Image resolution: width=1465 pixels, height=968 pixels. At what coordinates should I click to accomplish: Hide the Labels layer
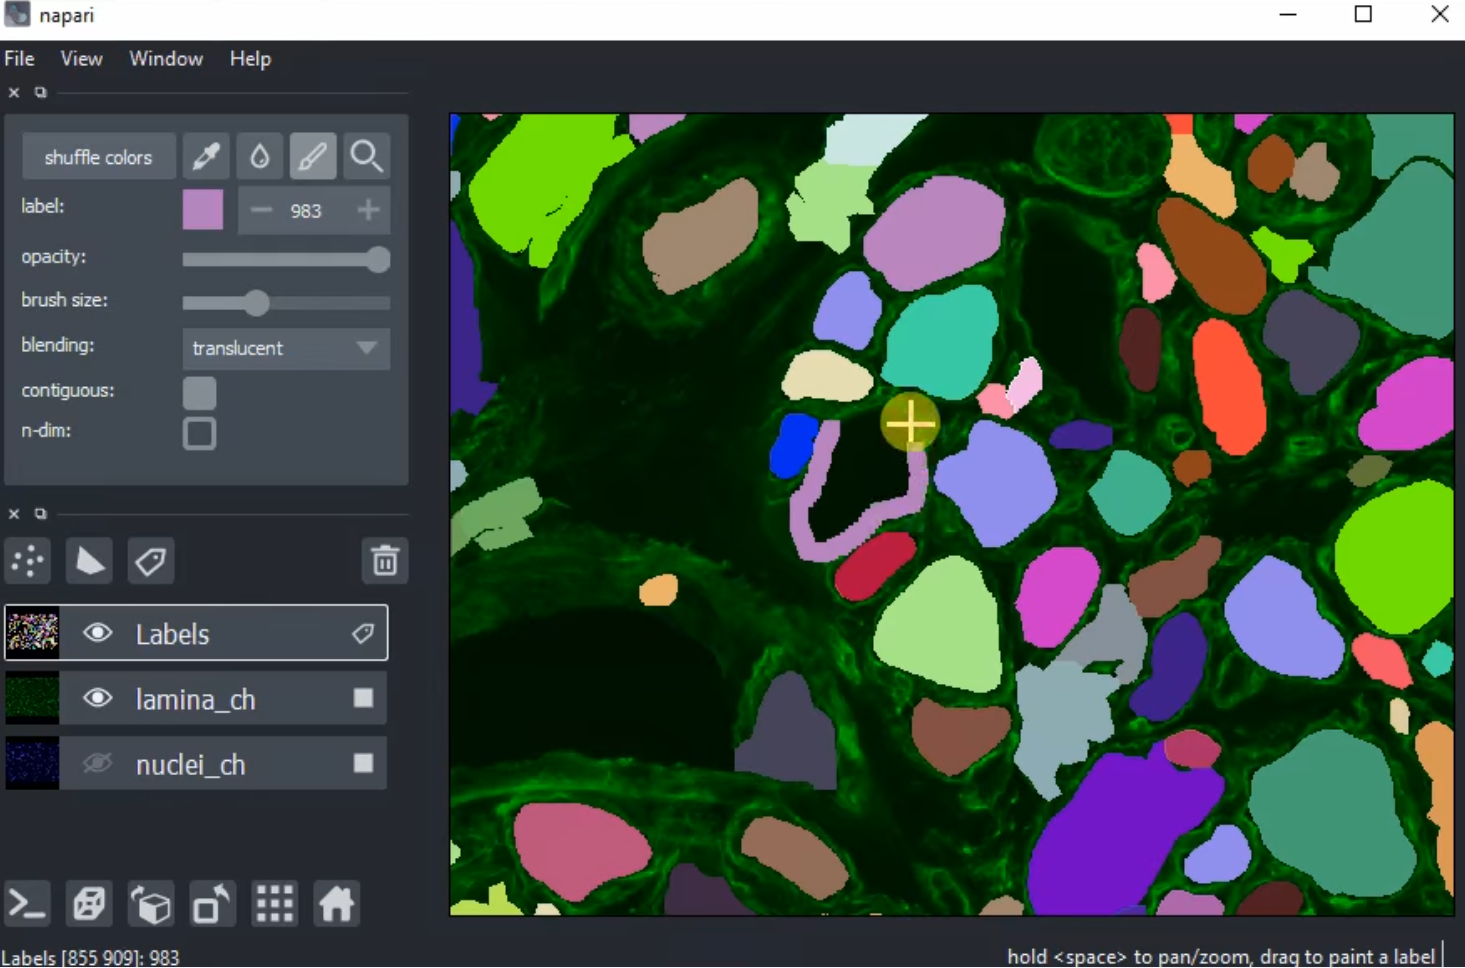97,633
